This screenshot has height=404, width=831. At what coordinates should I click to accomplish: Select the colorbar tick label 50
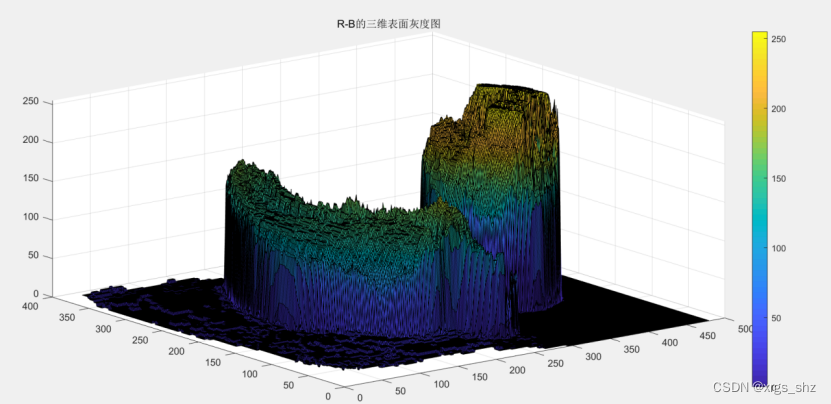776,318
